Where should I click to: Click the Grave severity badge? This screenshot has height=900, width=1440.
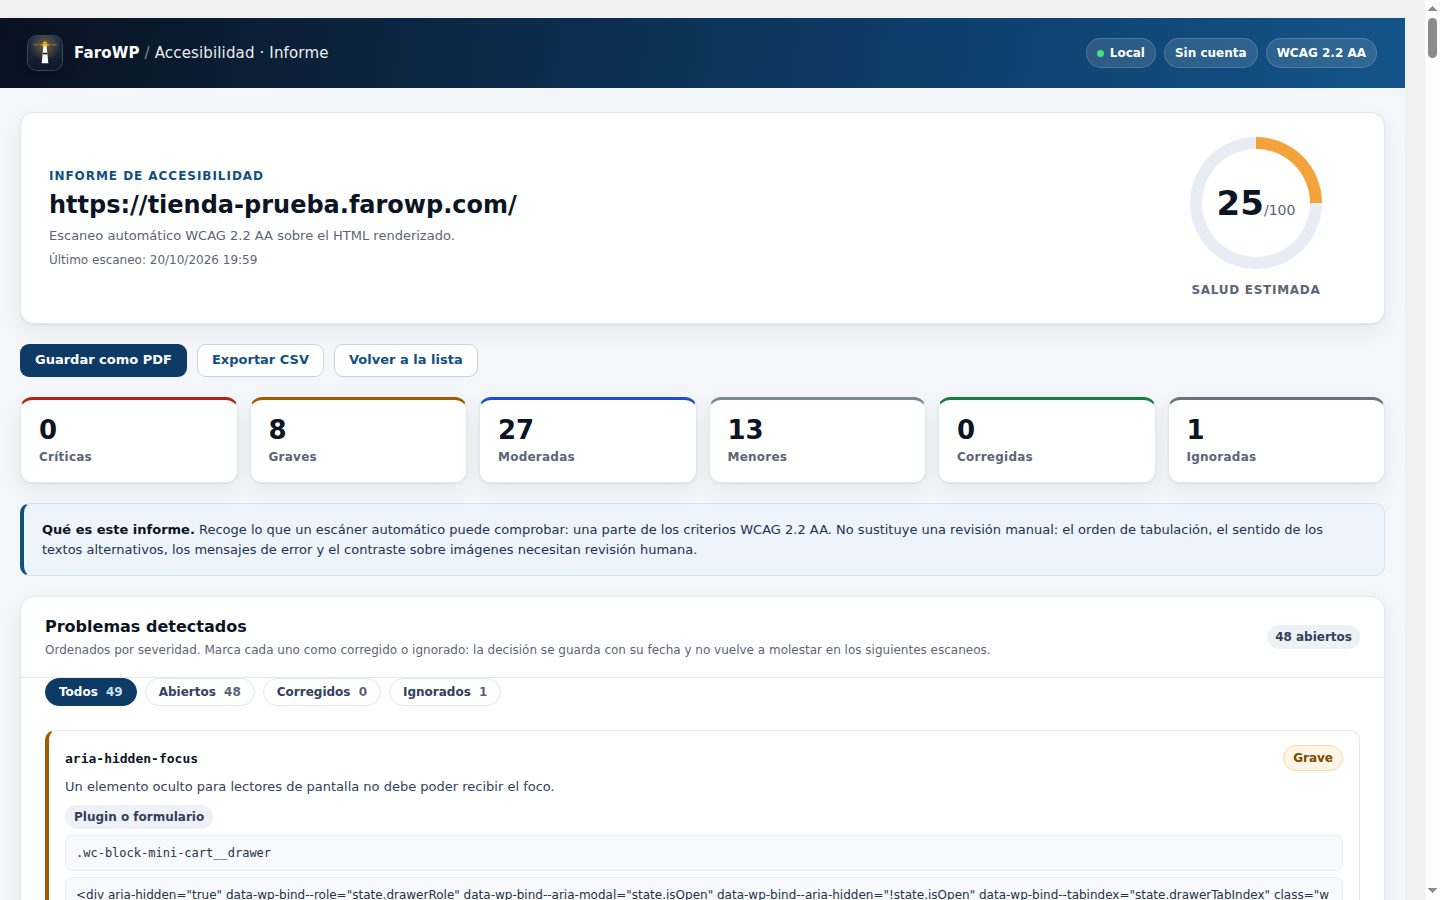[x=1312, y=758]
